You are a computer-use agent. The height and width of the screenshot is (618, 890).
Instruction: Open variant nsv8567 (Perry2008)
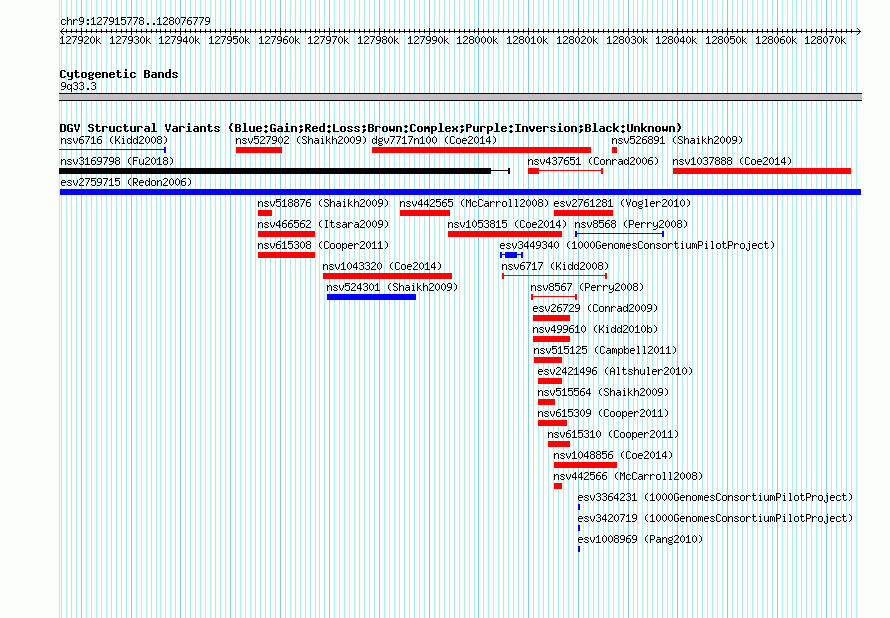[587, 287]
